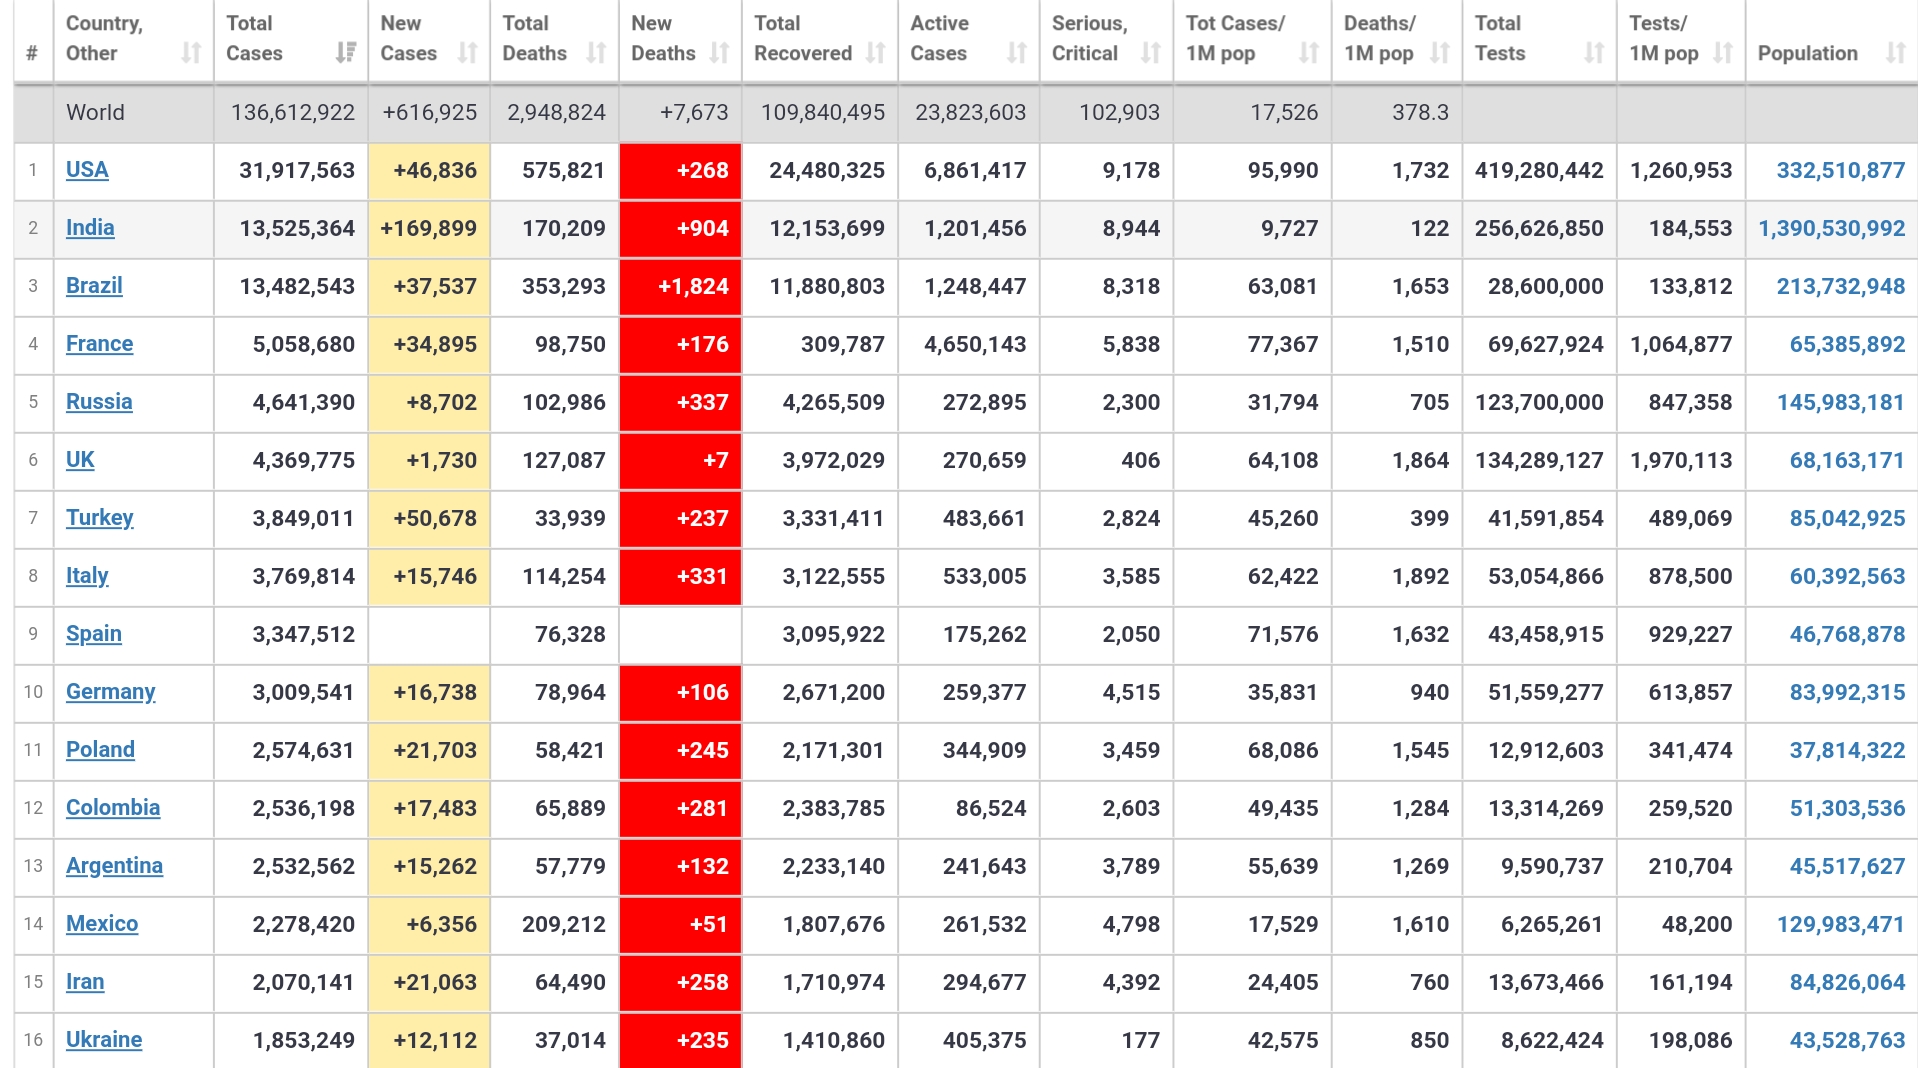Screen dimensions: 1918x1068
Task: Click USA population figure link
Action: (x=1840, y=171)
